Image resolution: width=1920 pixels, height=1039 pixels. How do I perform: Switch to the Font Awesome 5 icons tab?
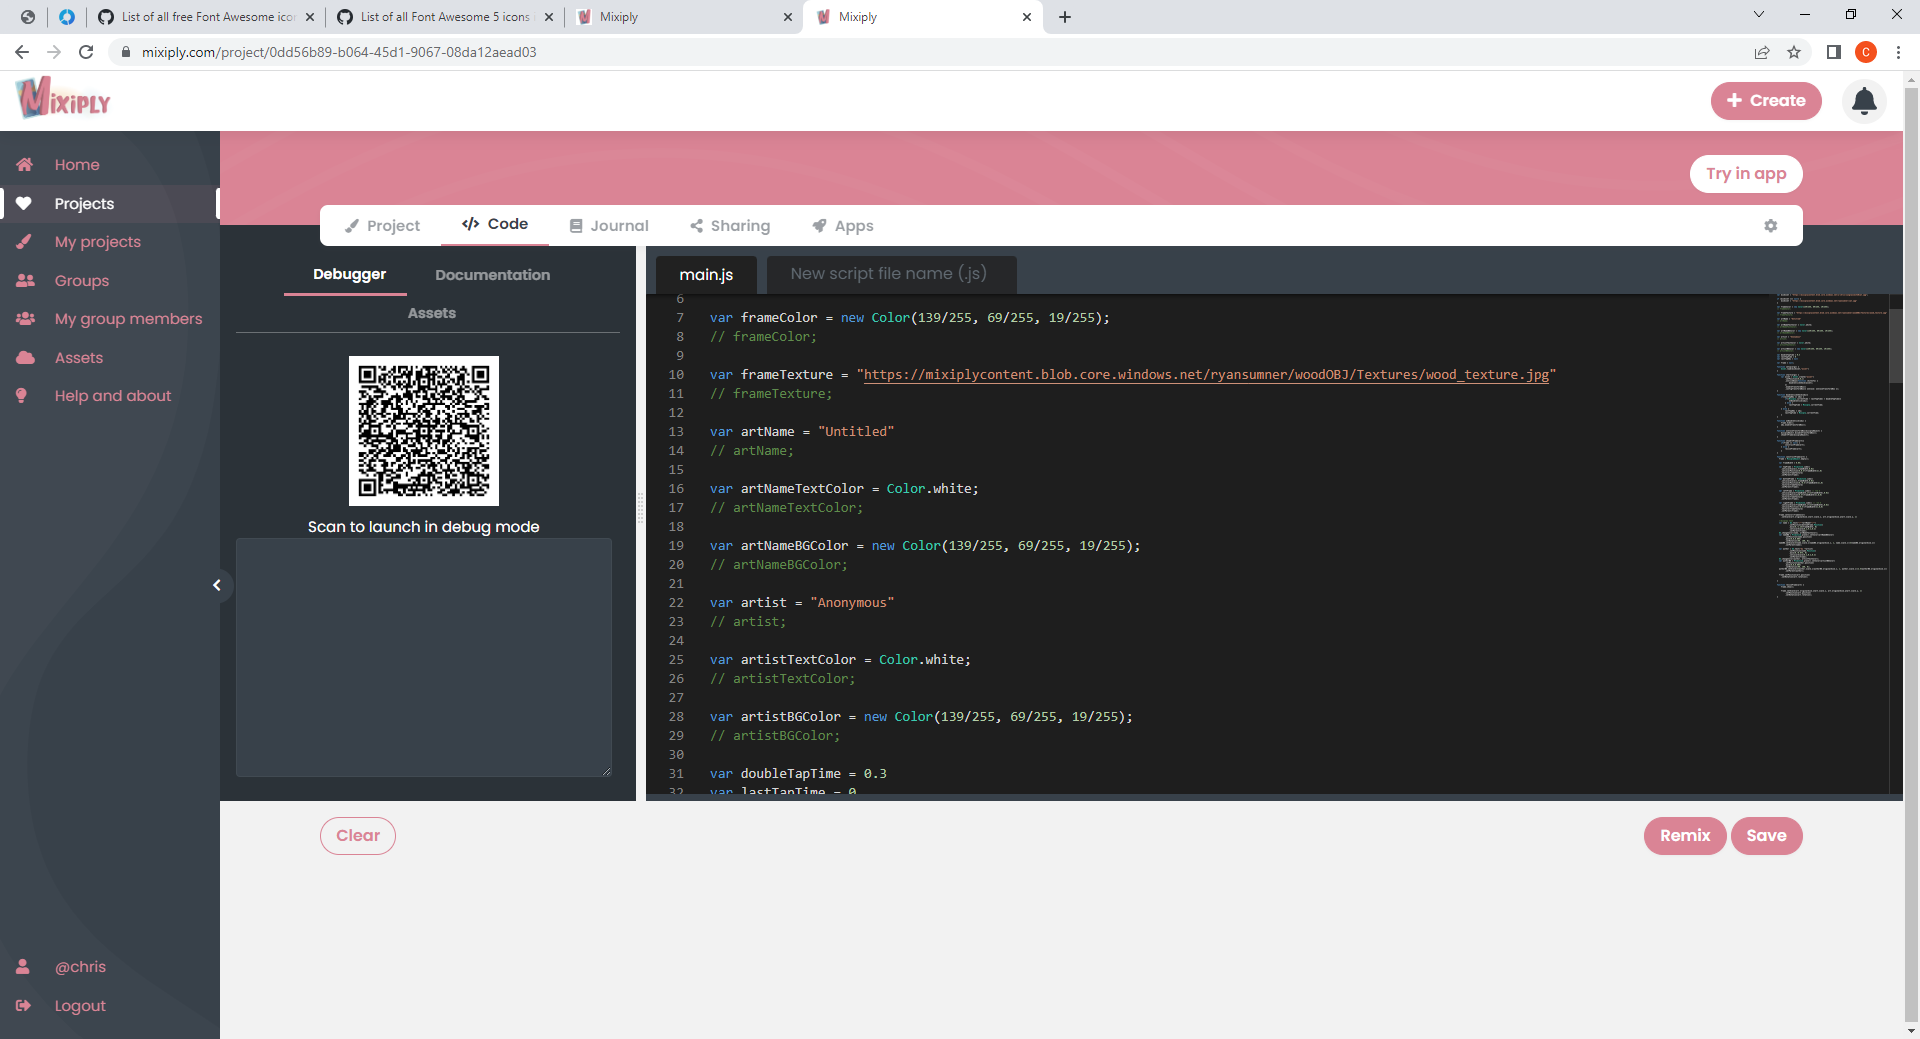pos(445,17)
